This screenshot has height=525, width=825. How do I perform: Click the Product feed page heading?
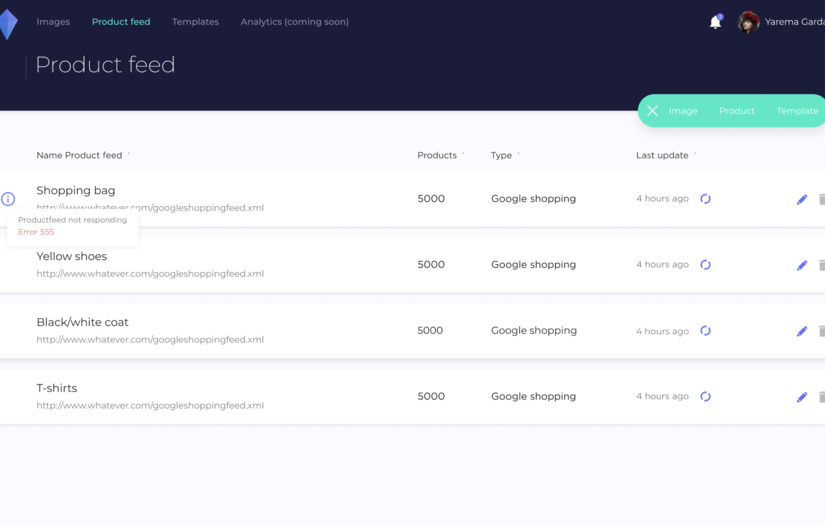click(x=105, y=65)
